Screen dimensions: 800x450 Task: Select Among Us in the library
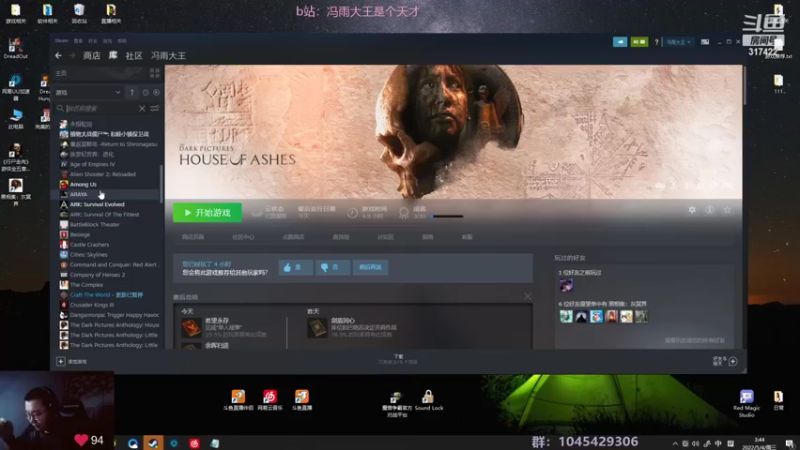[83, 184]
